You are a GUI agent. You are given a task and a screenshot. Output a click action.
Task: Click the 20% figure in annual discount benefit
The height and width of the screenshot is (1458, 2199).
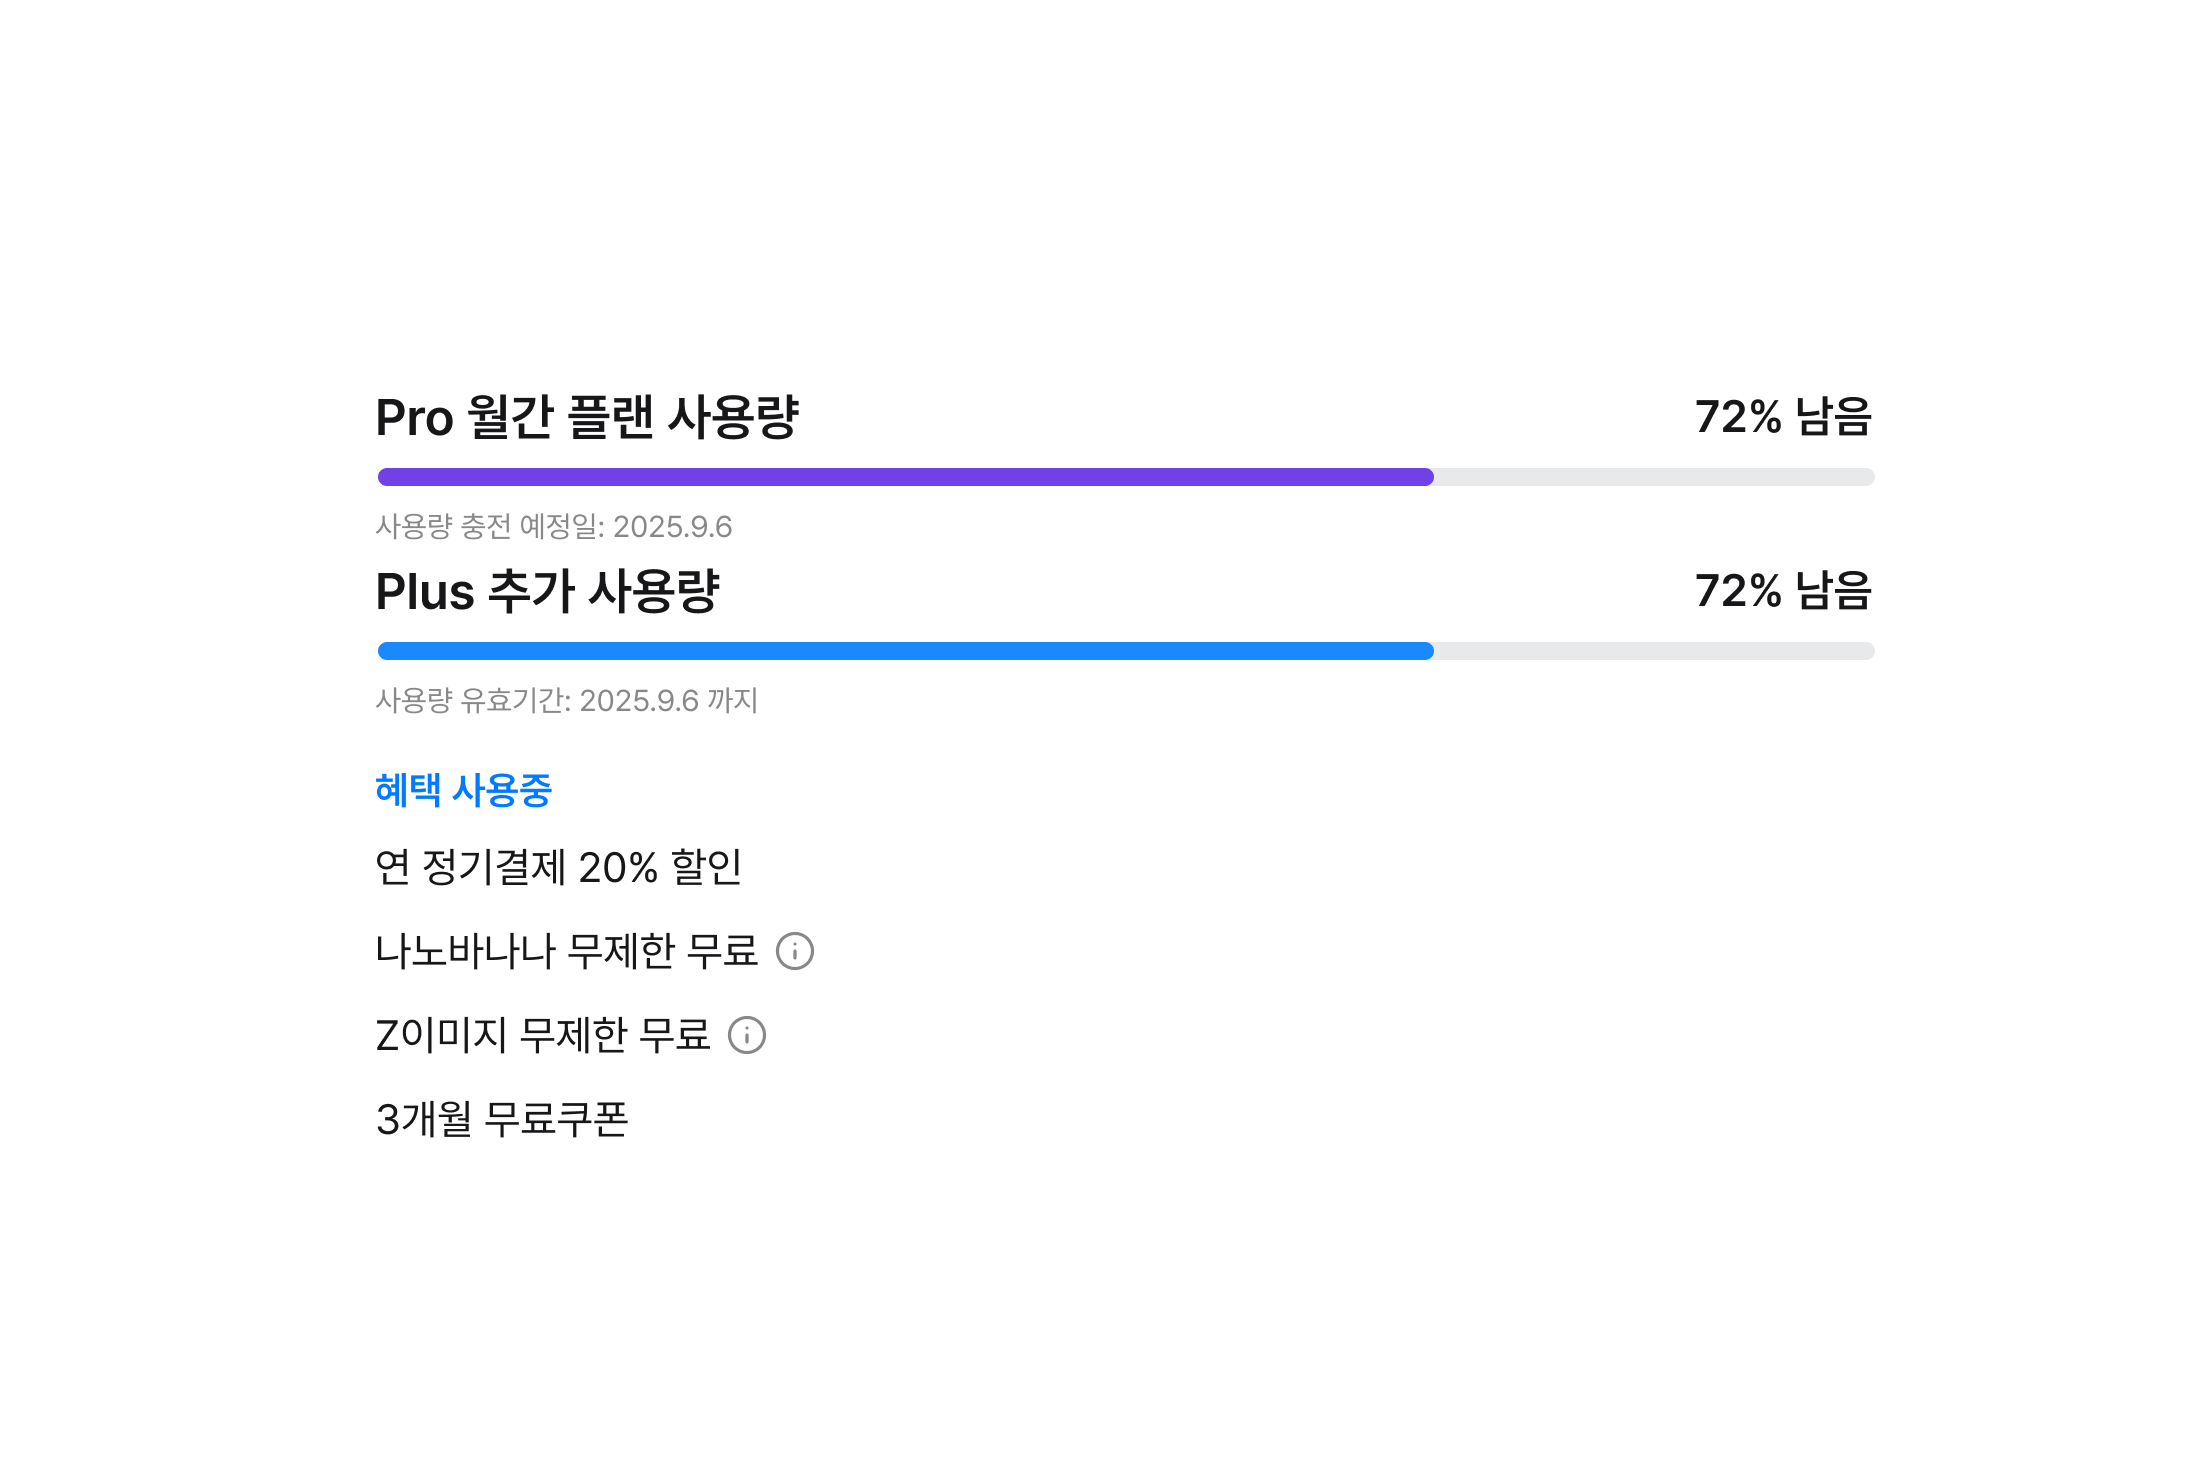coord(618,868)
